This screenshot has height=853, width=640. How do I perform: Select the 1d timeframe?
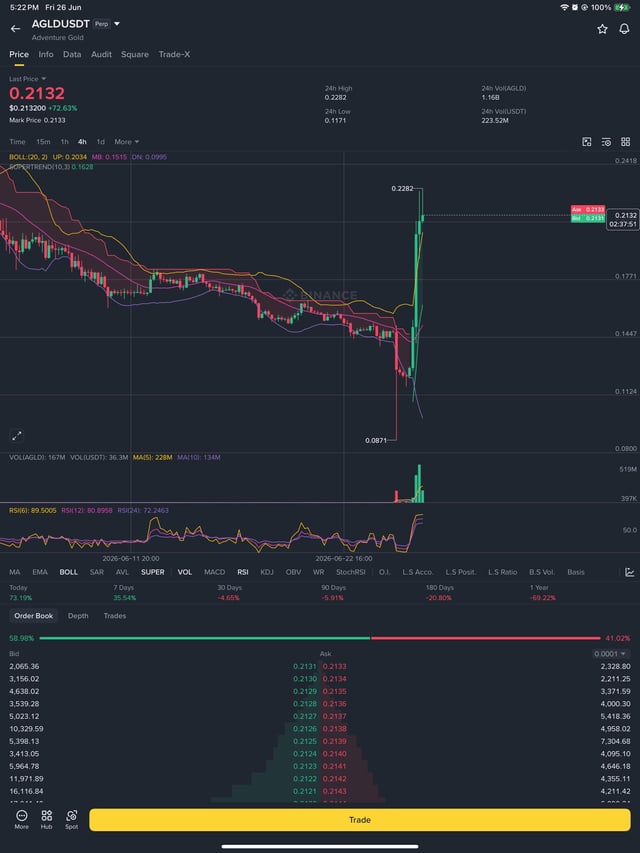point(101,142)
